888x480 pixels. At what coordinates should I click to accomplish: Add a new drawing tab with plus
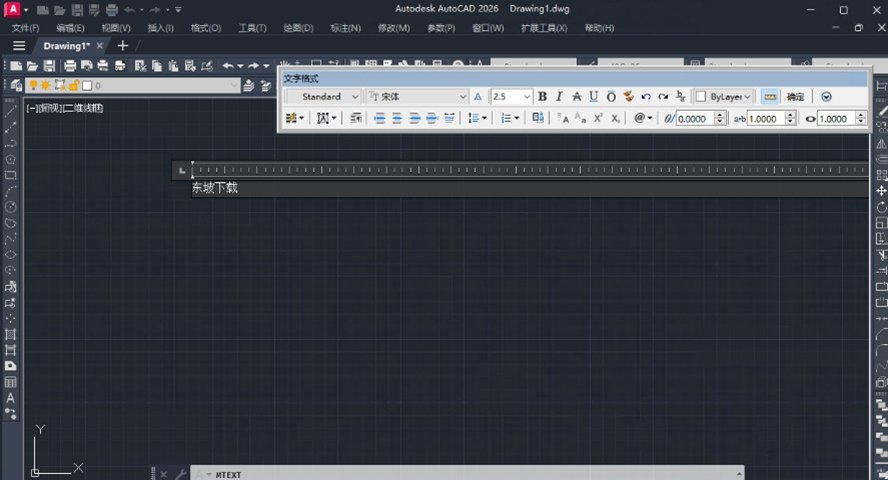[x=122, y=46]
